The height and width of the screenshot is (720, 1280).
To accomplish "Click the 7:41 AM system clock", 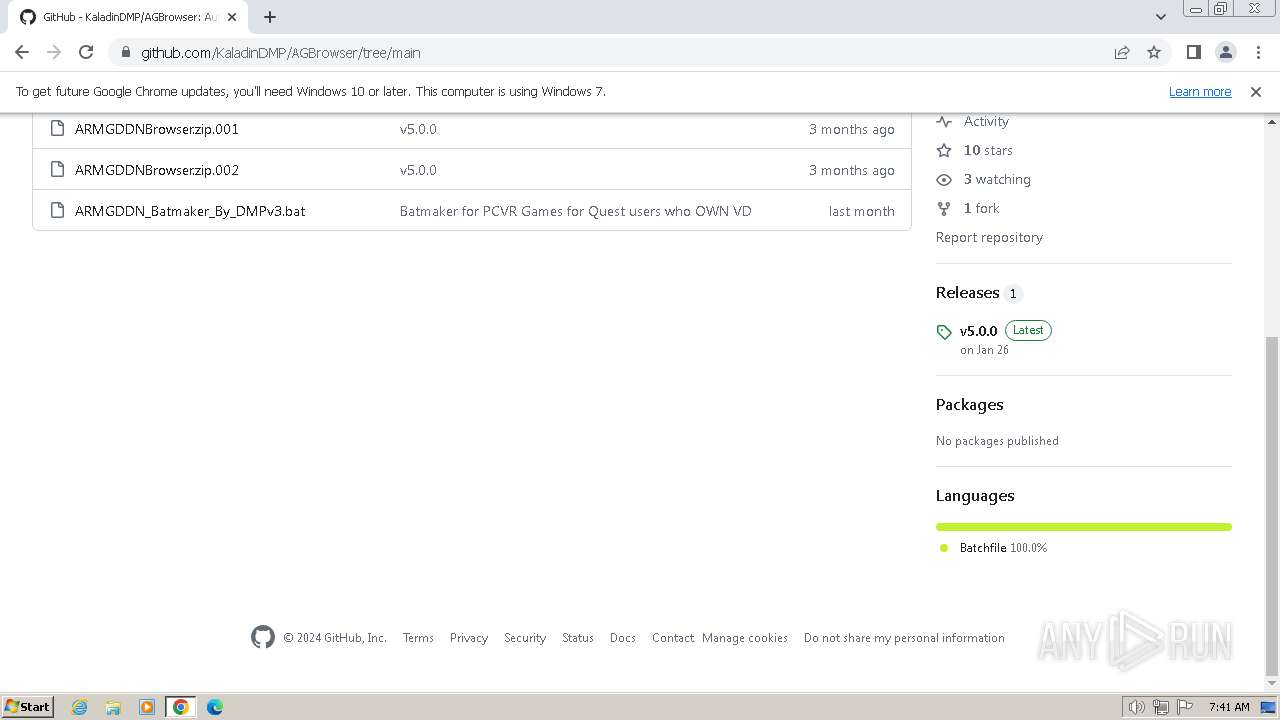I will click(1229, 707).
